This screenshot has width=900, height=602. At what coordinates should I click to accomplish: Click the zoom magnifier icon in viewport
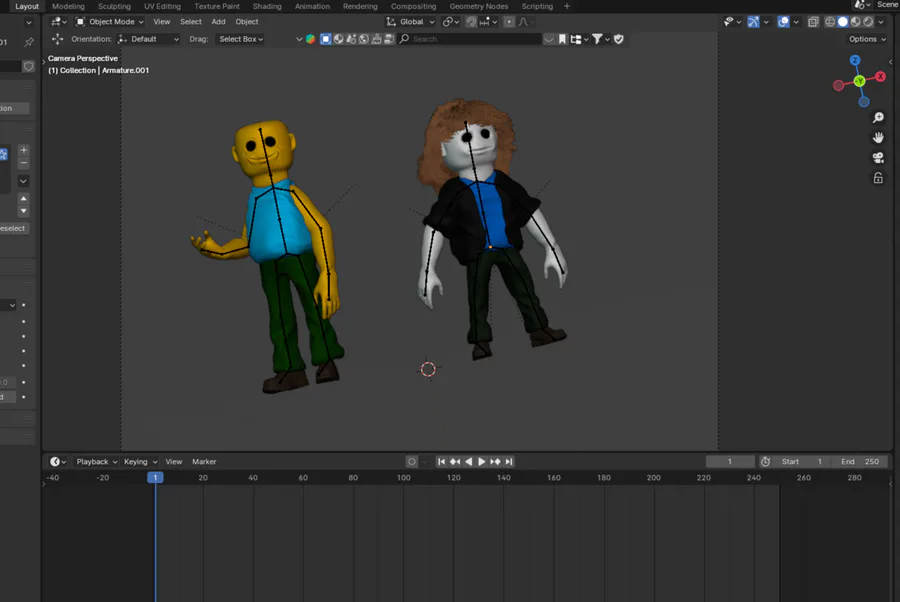(878, 118)
